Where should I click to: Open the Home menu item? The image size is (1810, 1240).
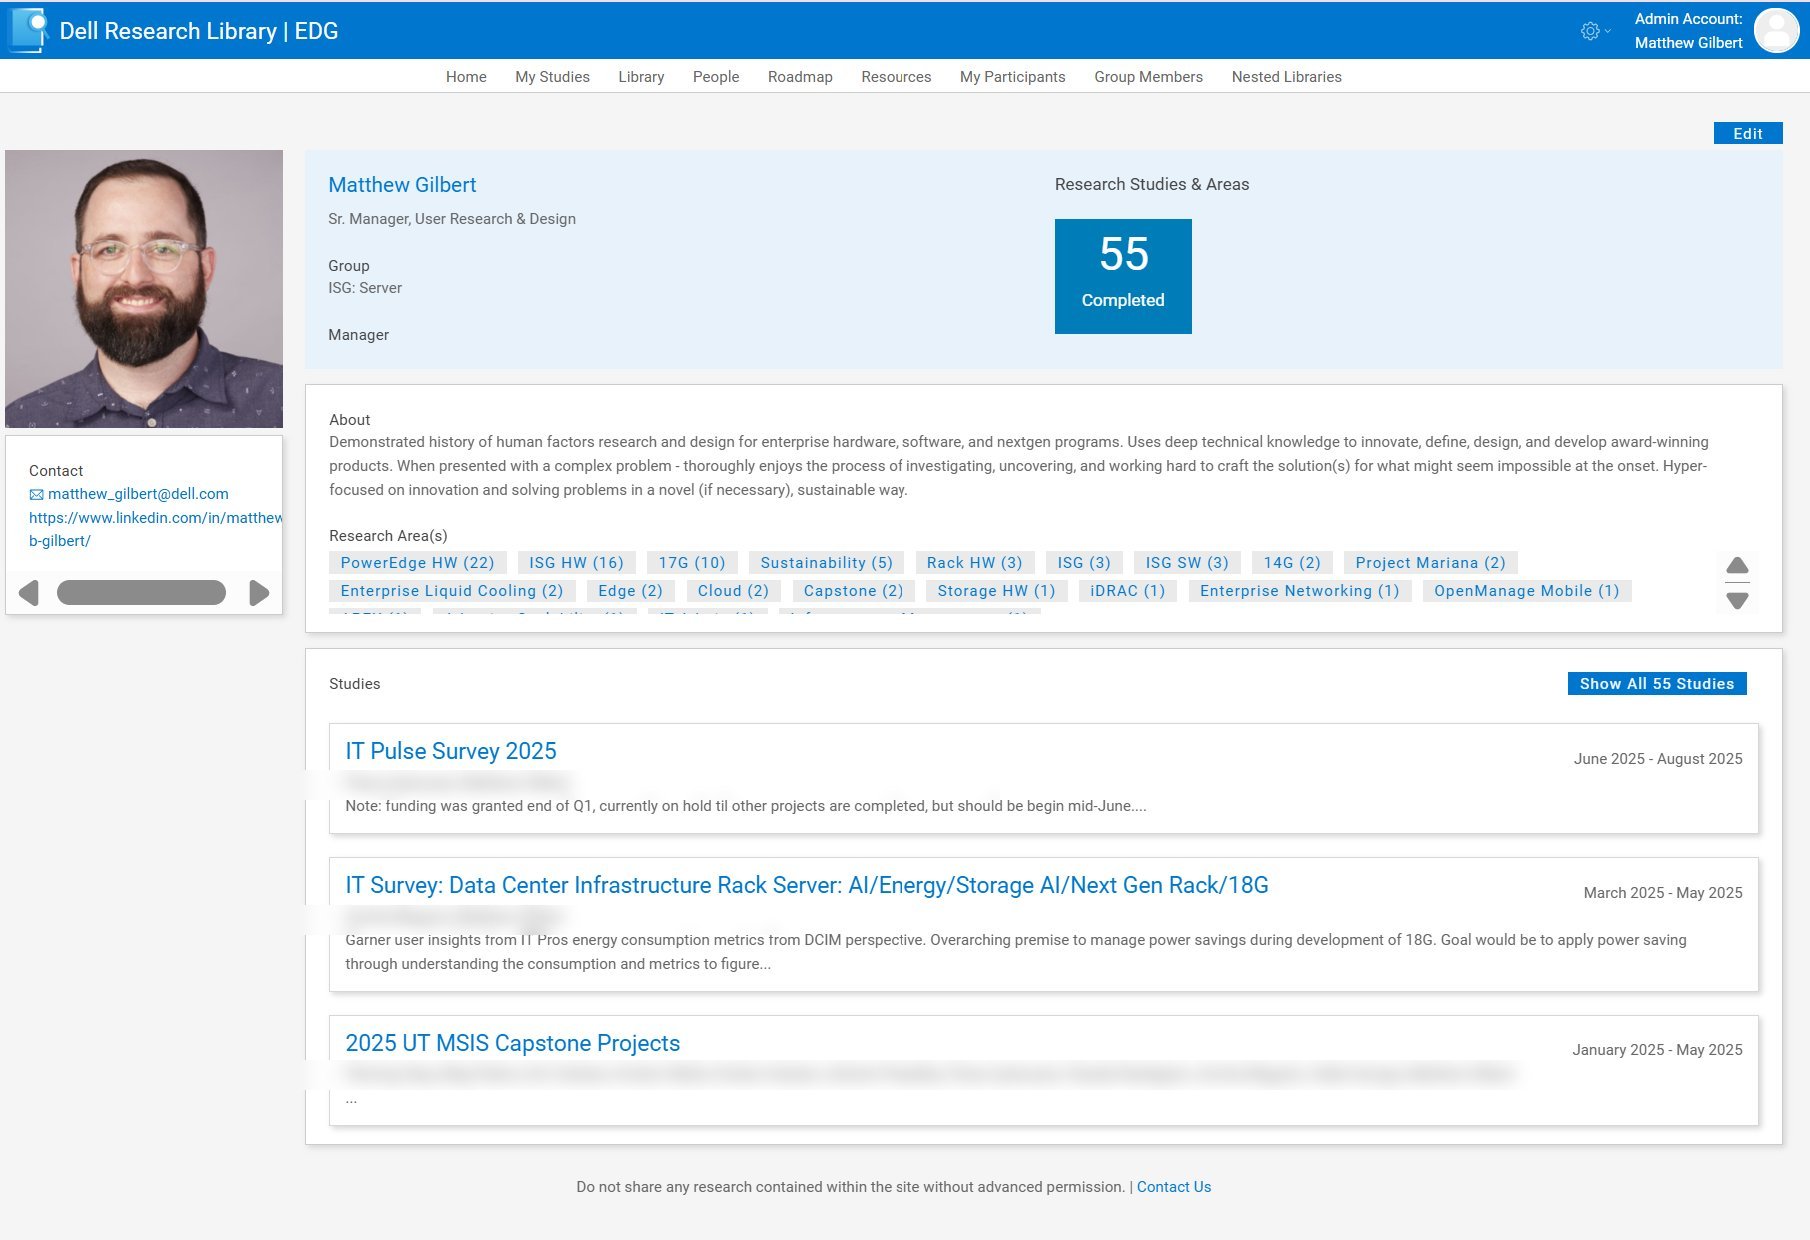466,77
